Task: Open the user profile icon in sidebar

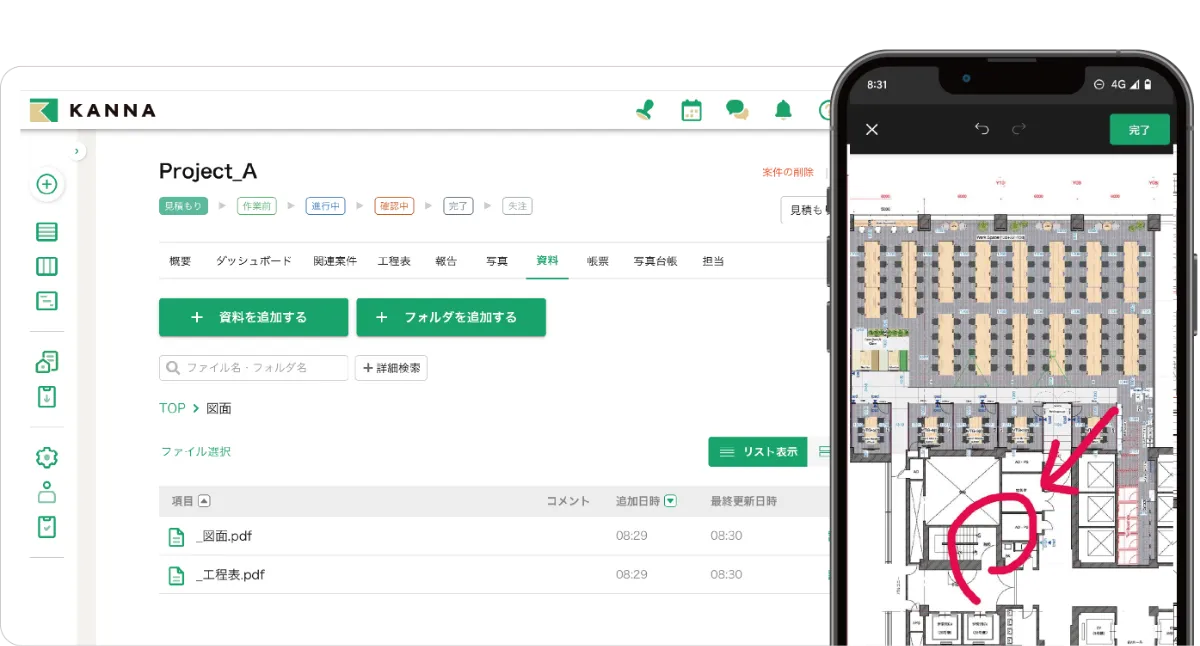Action: click(x=46, y=492)
